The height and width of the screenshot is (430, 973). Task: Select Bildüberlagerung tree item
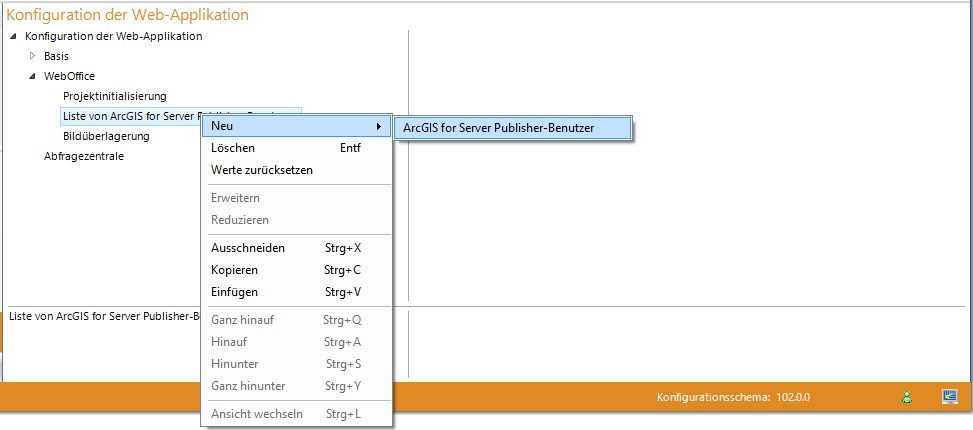click(106, 136)
